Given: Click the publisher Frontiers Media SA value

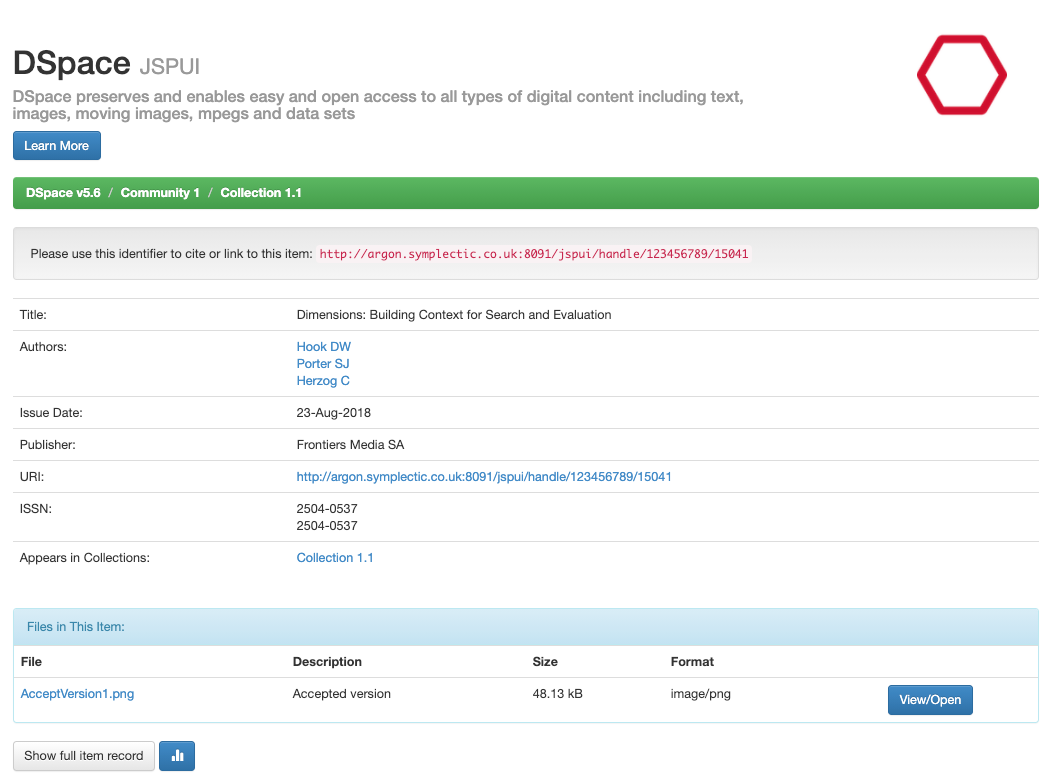Looking at the screenshot, I should click(x=350, y=445).
